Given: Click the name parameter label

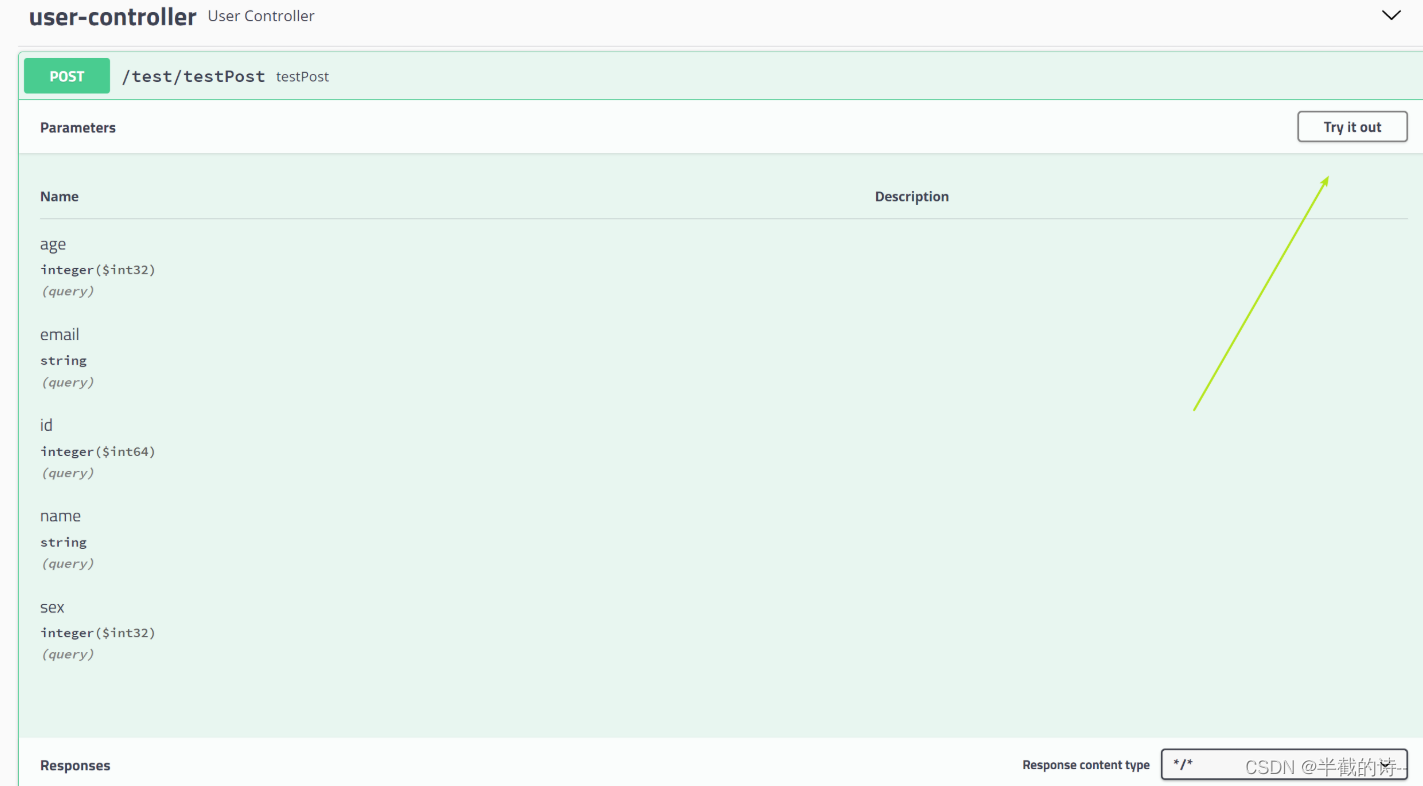Looking at the screenshot, I should (60, 516).
